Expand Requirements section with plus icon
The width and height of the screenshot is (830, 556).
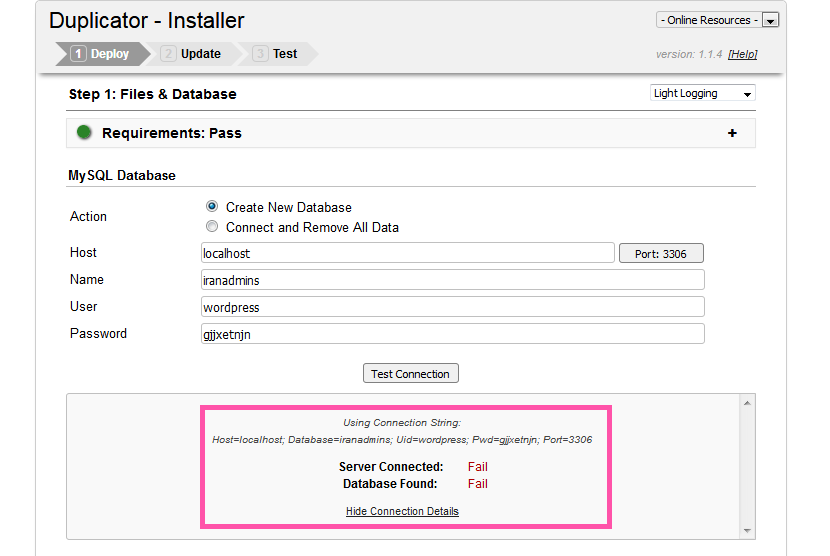tap(732, 133)
